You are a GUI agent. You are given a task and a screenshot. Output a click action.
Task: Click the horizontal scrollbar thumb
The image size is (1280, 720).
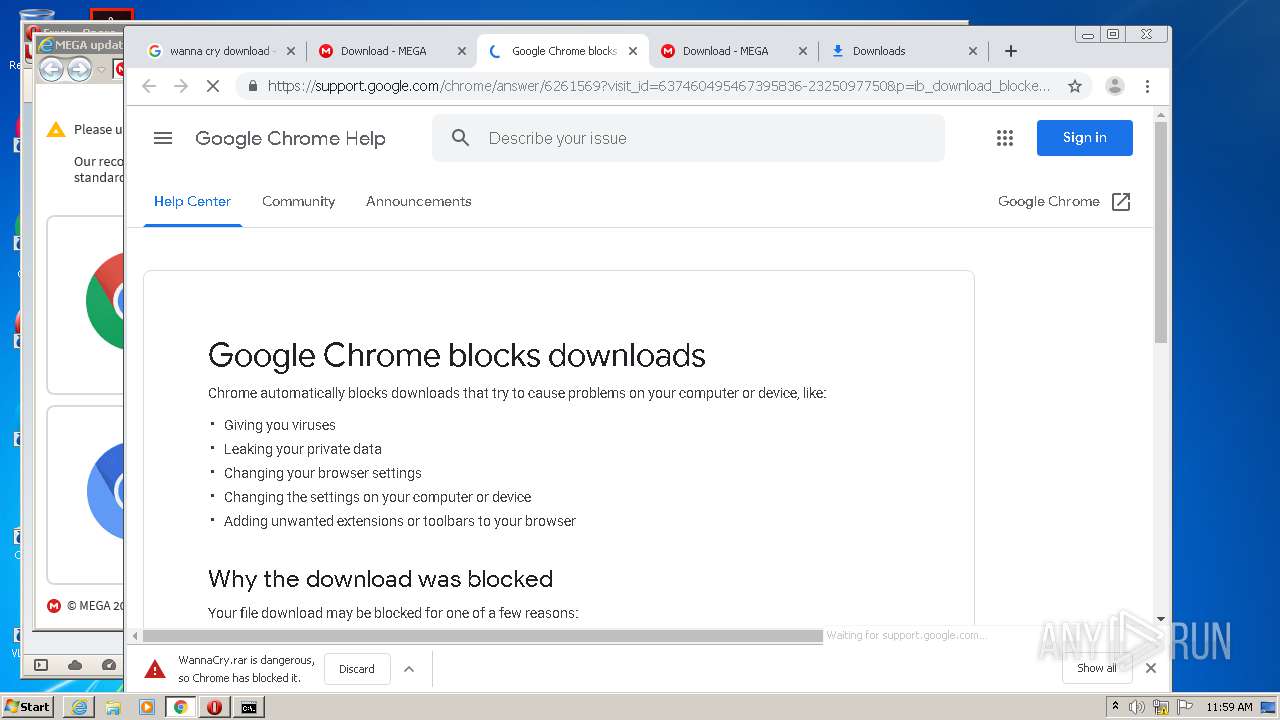(482, 636)
